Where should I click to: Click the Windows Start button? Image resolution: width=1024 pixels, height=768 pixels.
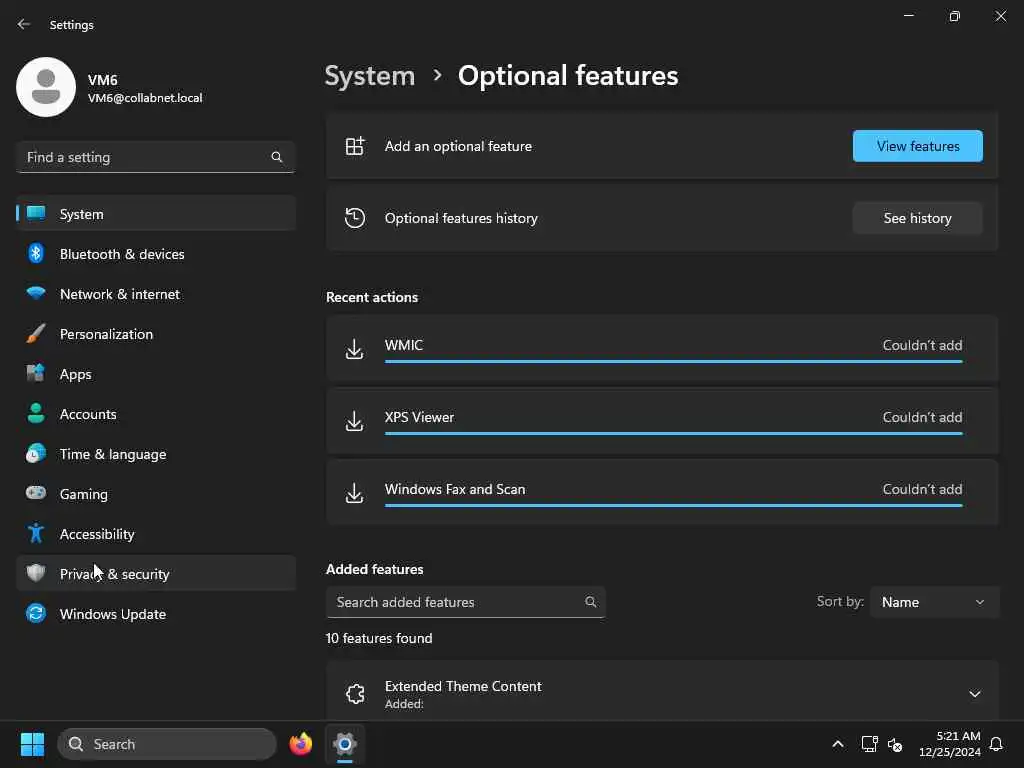[x=32, y=744]
